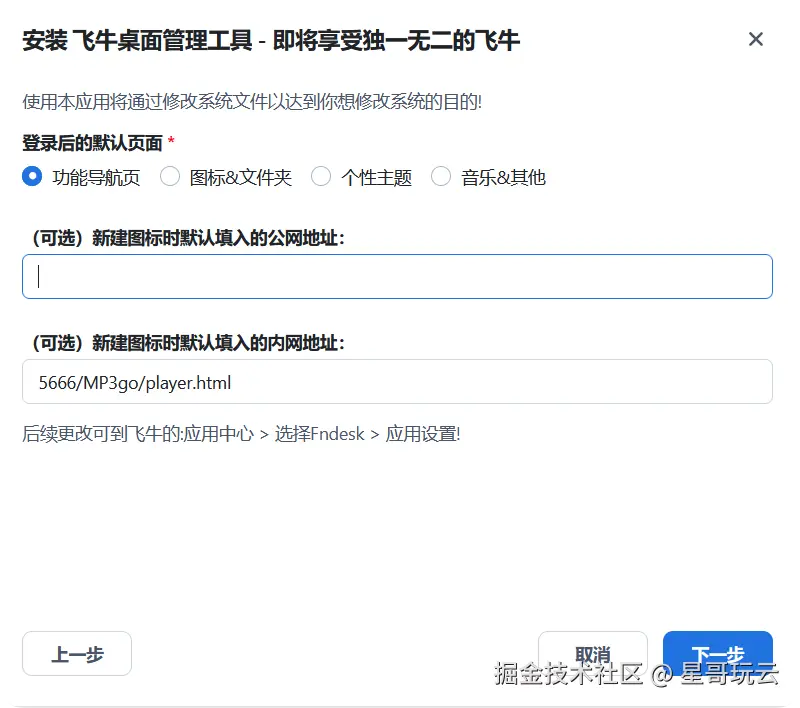This screenshot has width=800, height=708.
Task: Proceed with the 下一步 button
Action: click(x=718, y=653)
